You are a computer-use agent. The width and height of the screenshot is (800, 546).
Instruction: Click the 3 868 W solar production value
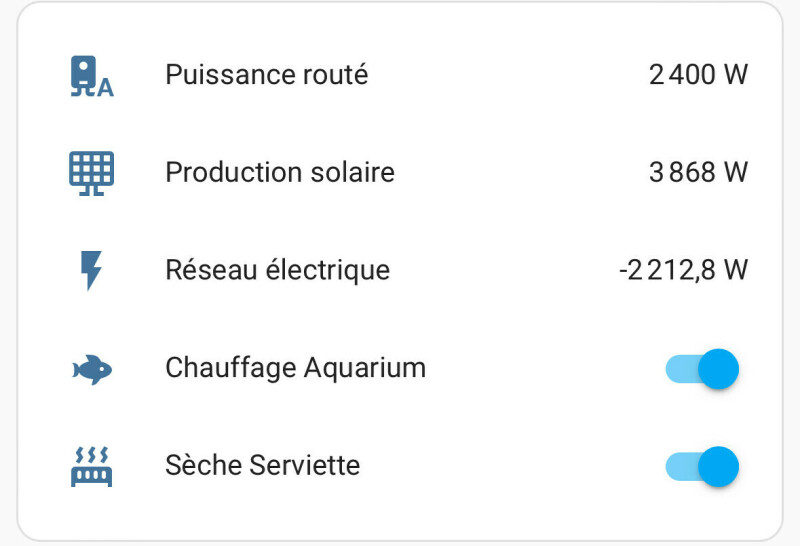click(698, 172)
